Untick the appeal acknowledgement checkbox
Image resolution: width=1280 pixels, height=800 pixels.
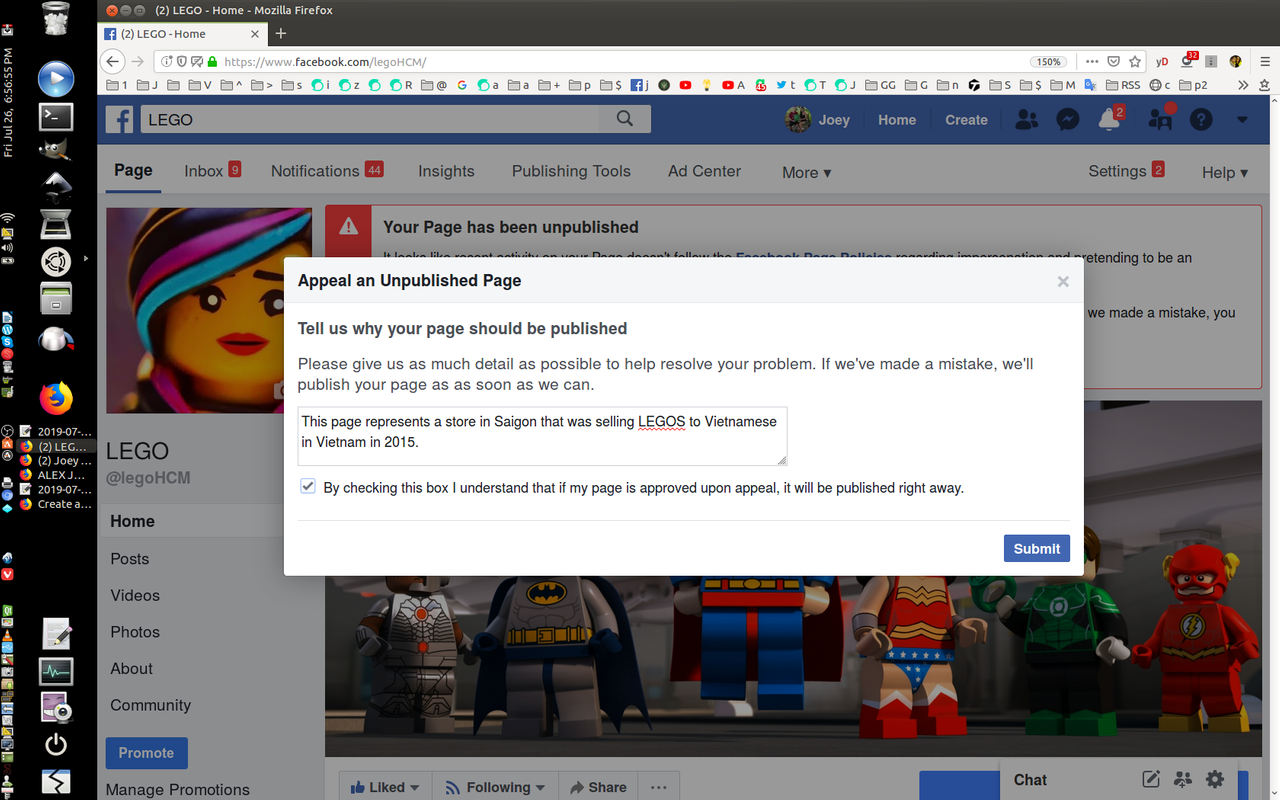tap(307, 487)
